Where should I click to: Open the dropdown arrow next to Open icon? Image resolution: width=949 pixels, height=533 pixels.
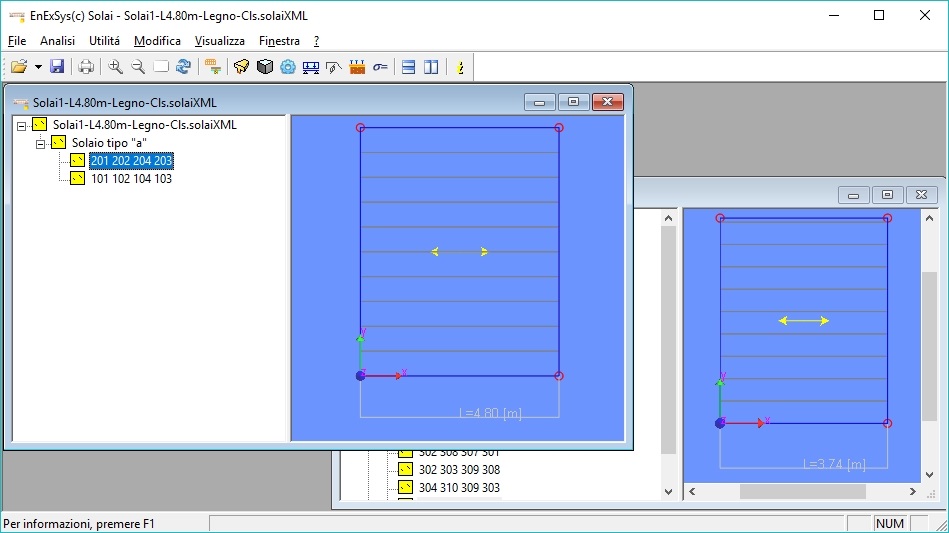38,67
